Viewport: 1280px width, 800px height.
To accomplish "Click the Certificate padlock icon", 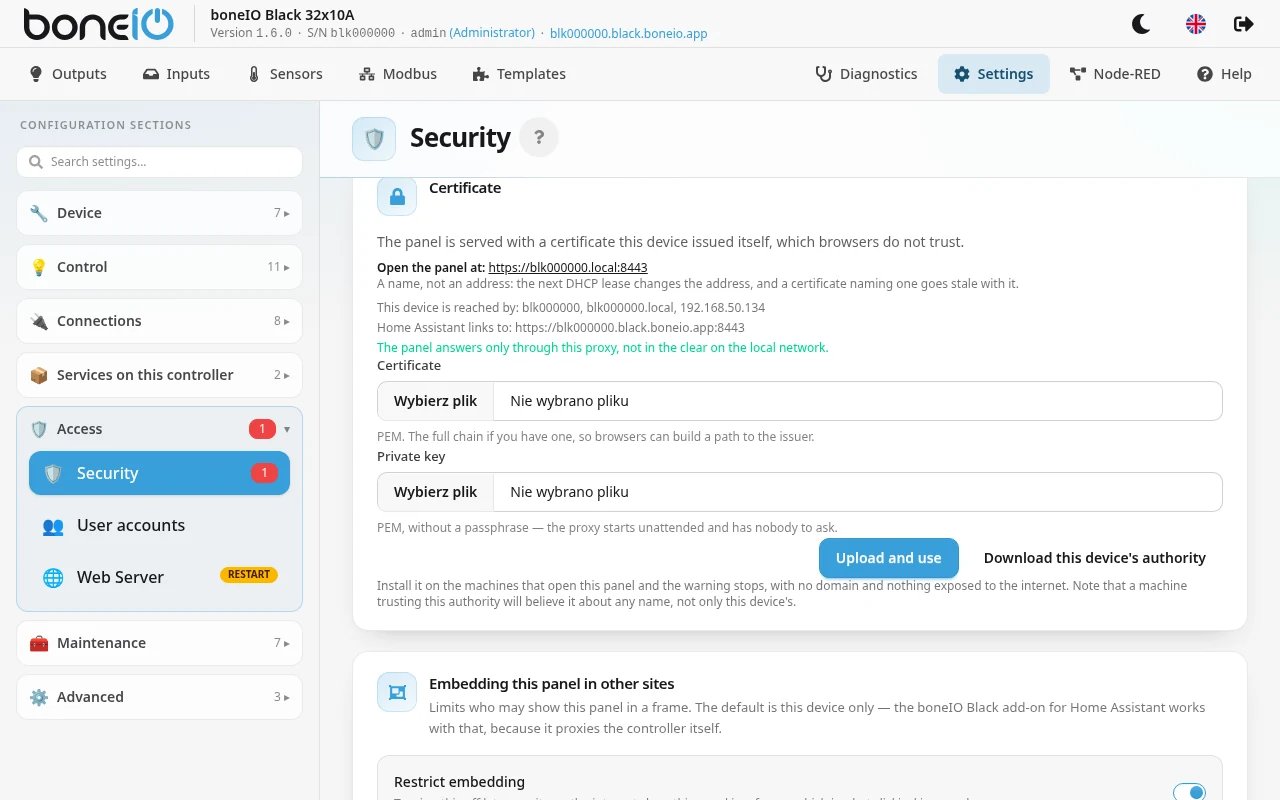I will tap(397, 196).
